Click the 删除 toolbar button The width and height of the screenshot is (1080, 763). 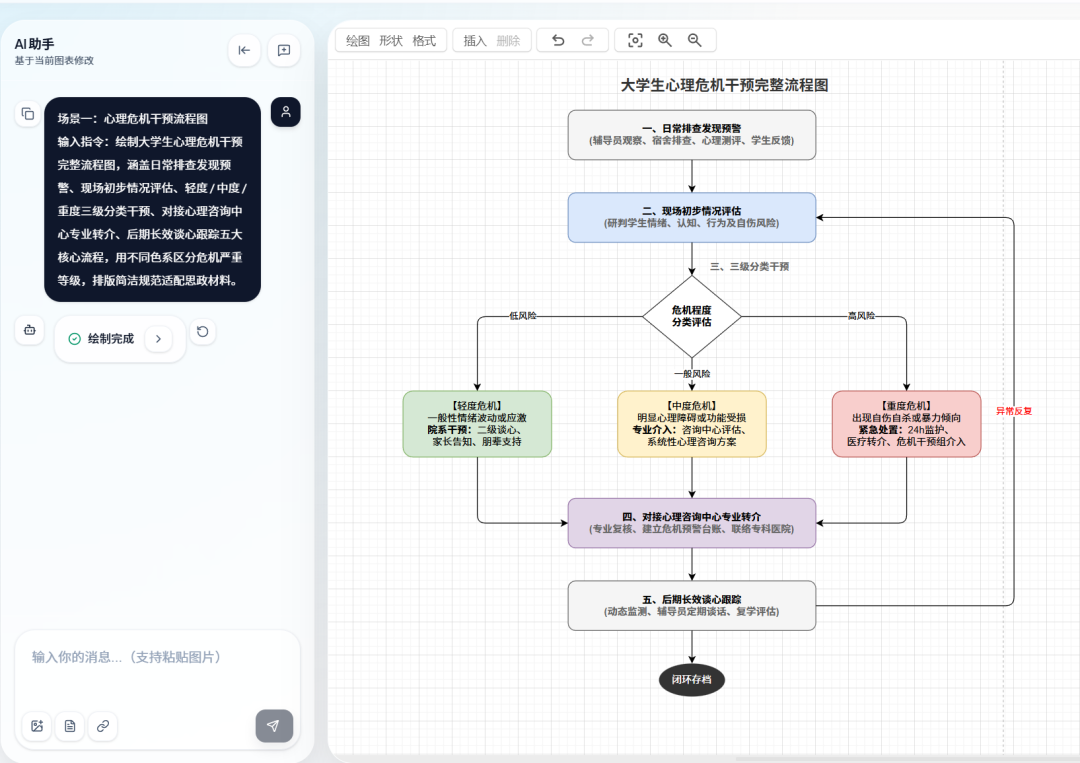(508, 41)
